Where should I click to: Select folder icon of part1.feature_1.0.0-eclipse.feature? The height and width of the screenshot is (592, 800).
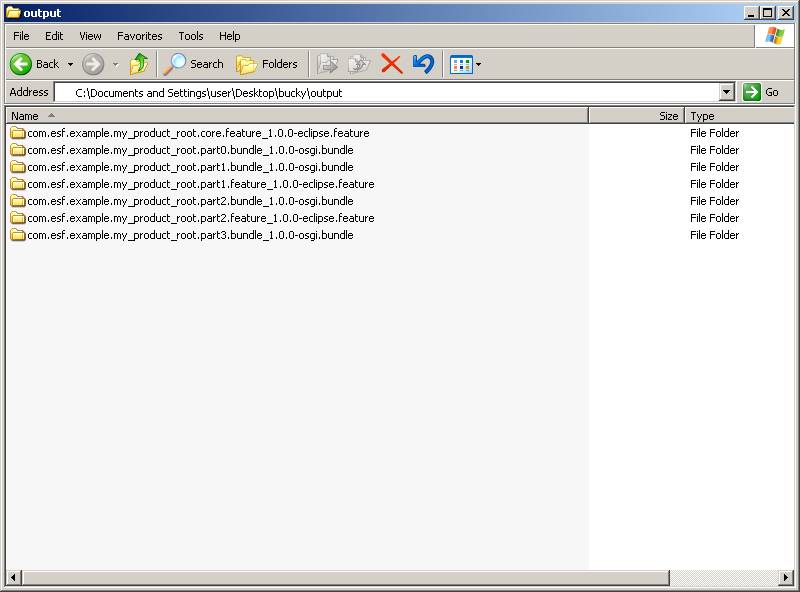[18, 184]
